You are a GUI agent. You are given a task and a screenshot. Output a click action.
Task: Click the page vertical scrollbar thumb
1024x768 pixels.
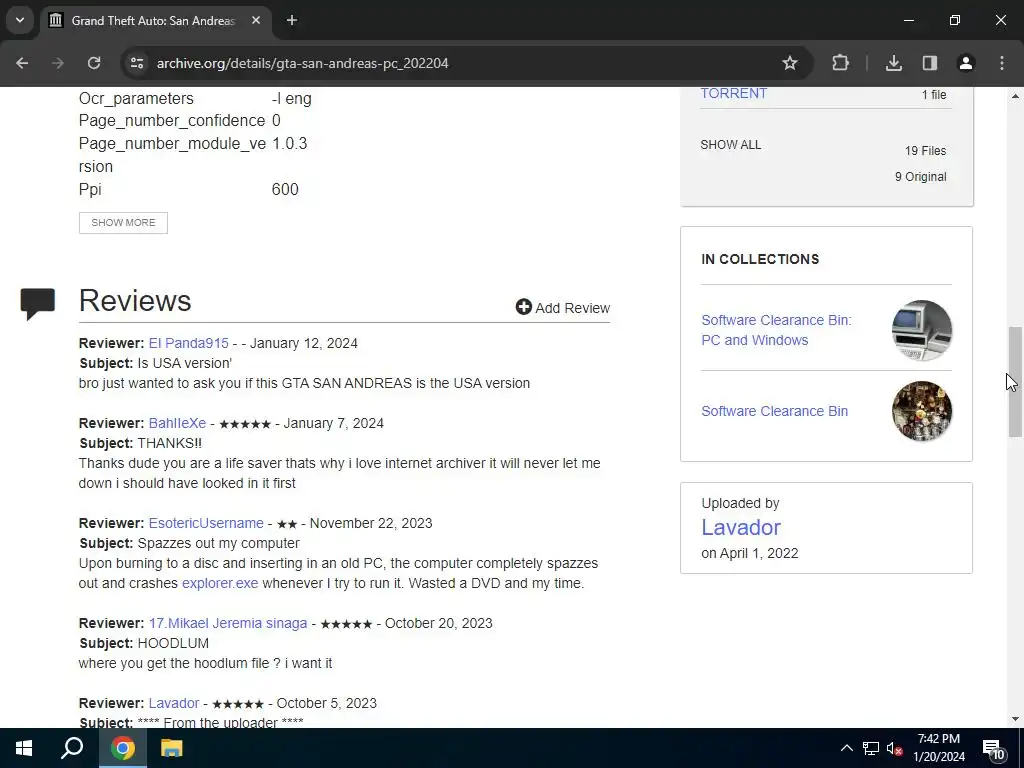pos(1015,381)
